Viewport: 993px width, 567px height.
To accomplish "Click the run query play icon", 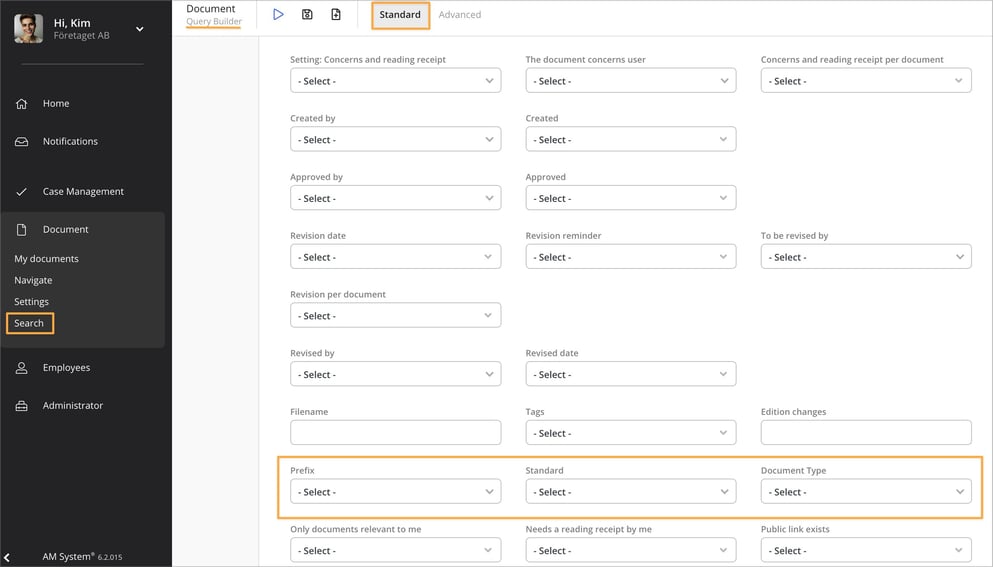I will point(278,14).
